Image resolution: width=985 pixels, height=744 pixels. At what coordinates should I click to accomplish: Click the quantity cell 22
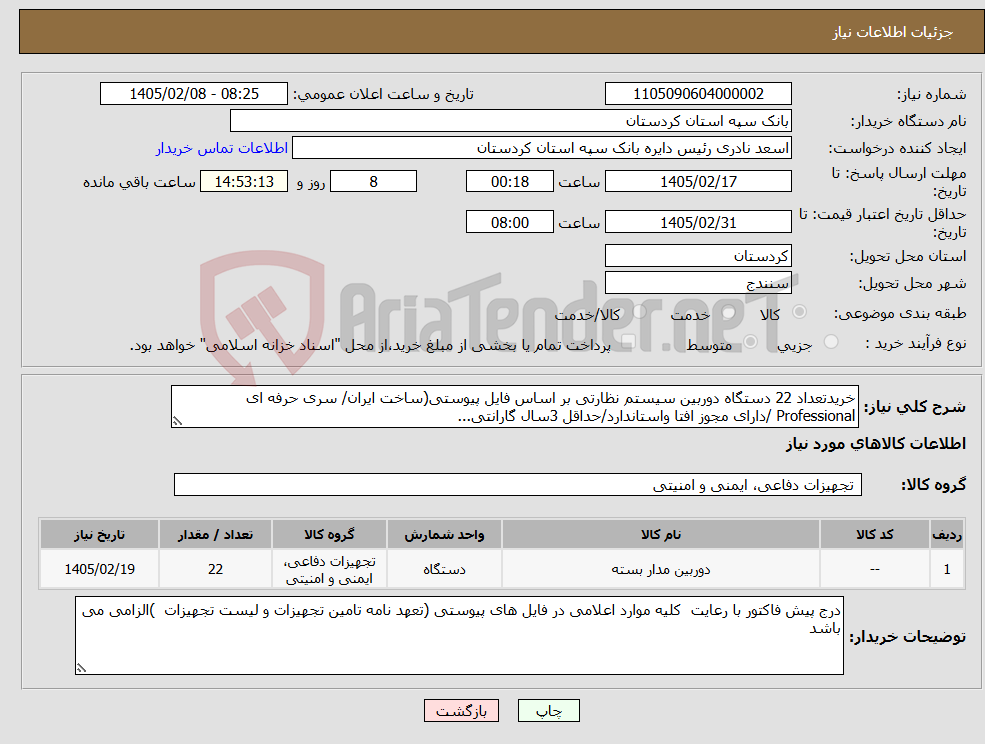[215, 569]
